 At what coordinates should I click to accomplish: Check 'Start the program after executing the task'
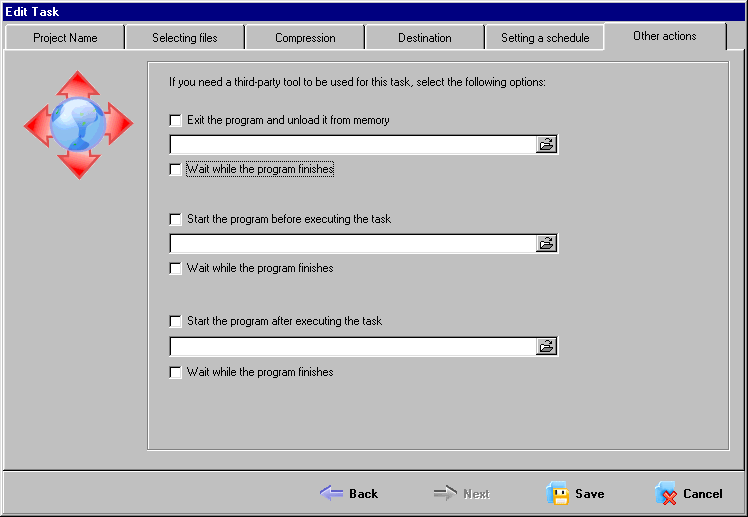click(176, 321)
